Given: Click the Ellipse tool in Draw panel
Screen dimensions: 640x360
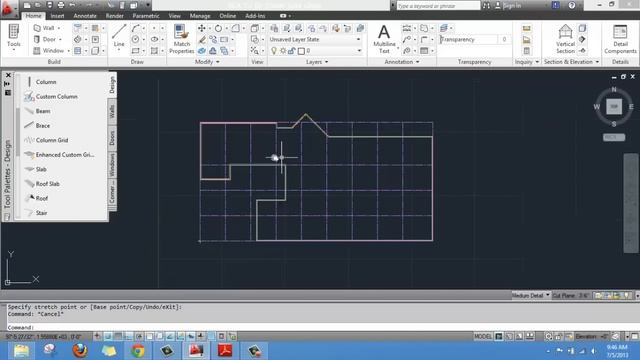Looking at the screenshot, I should (x=154, y=40).
